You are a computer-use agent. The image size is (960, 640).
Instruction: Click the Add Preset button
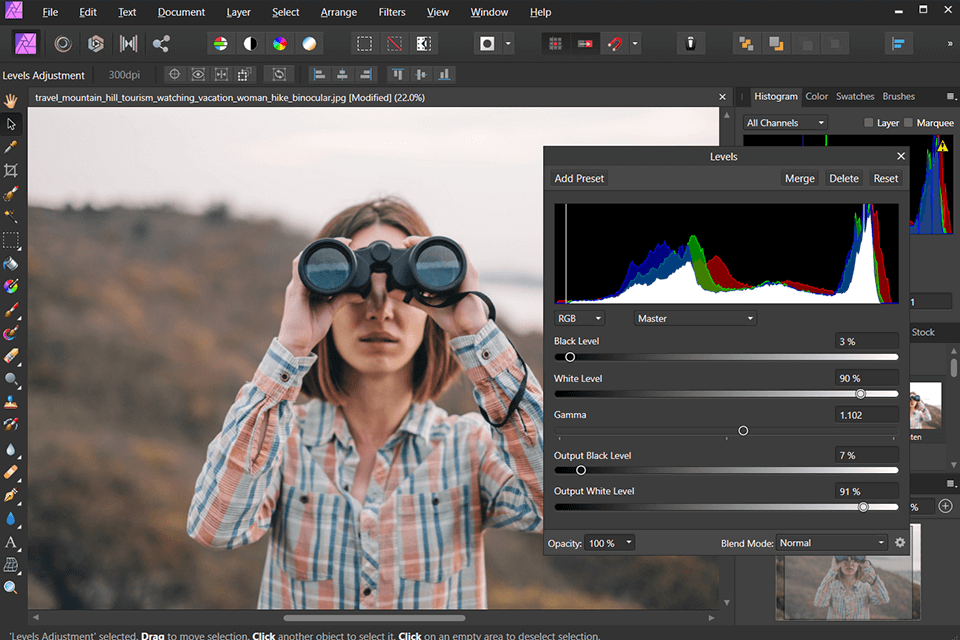pos(579,178)
